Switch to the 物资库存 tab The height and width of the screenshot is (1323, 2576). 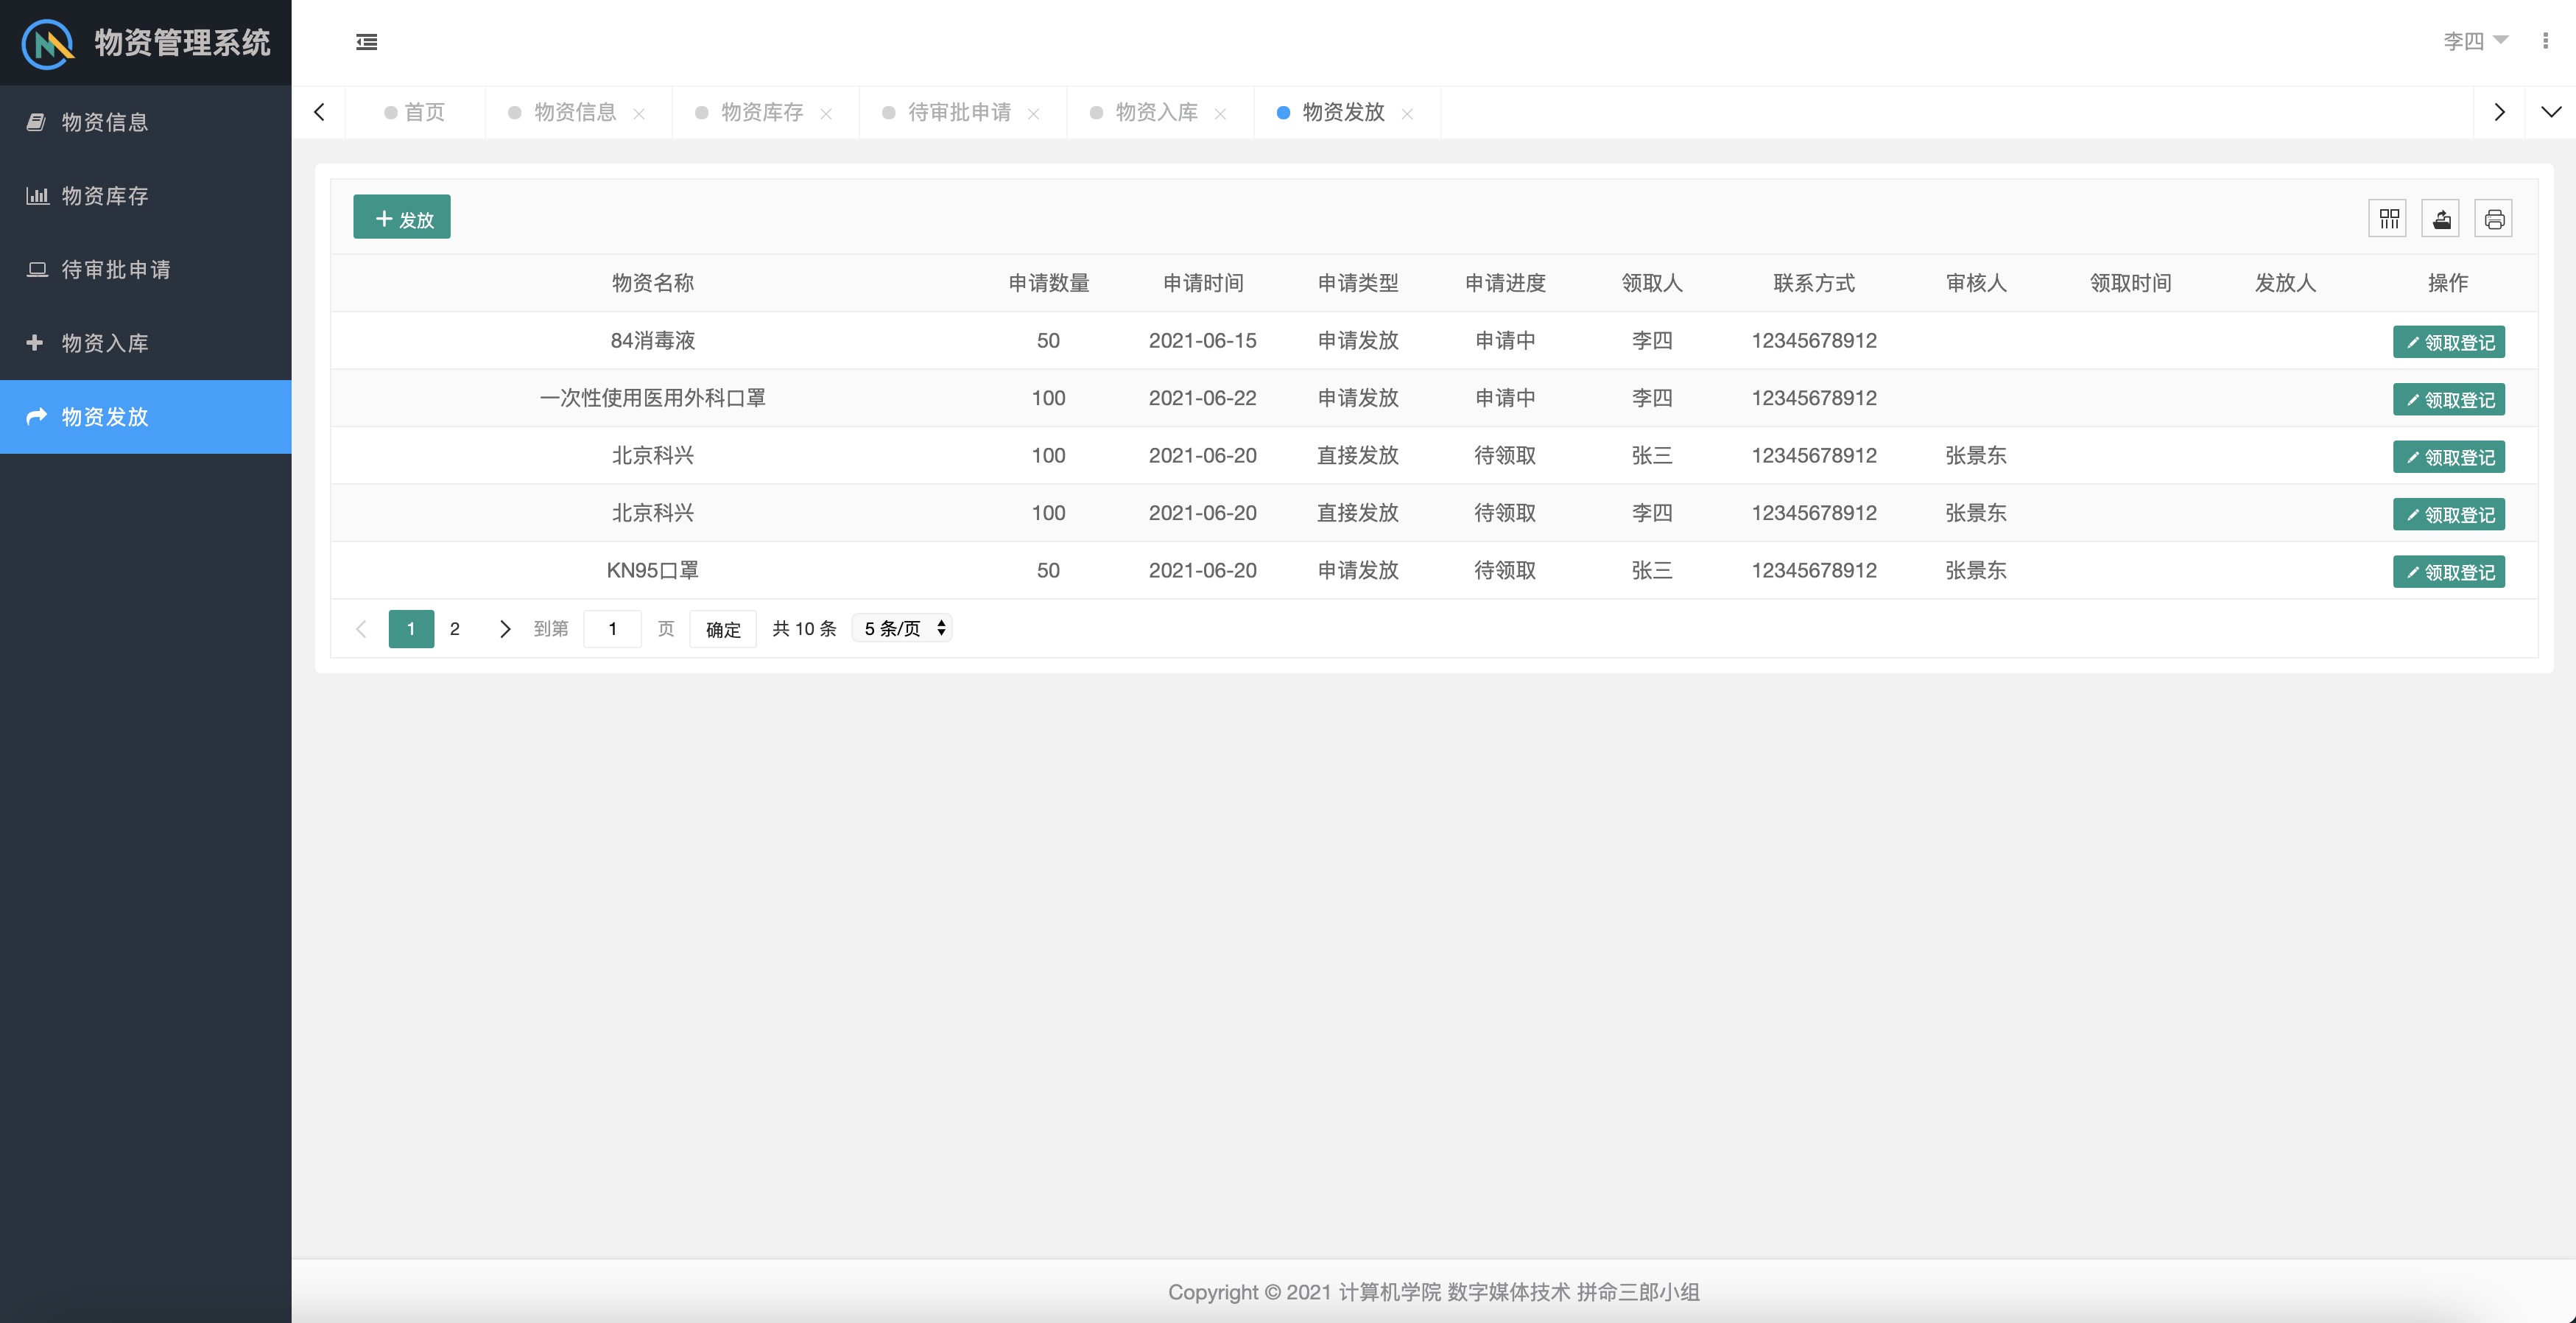point(761,112)
